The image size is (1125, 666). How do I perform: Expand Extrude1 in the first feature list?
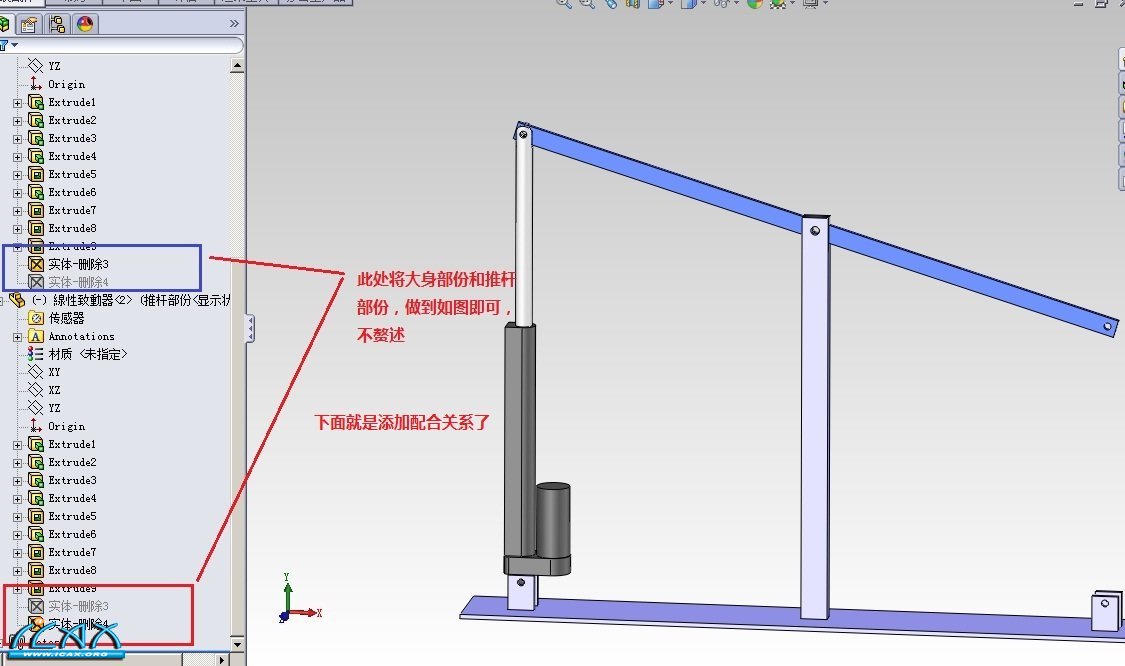17,103
